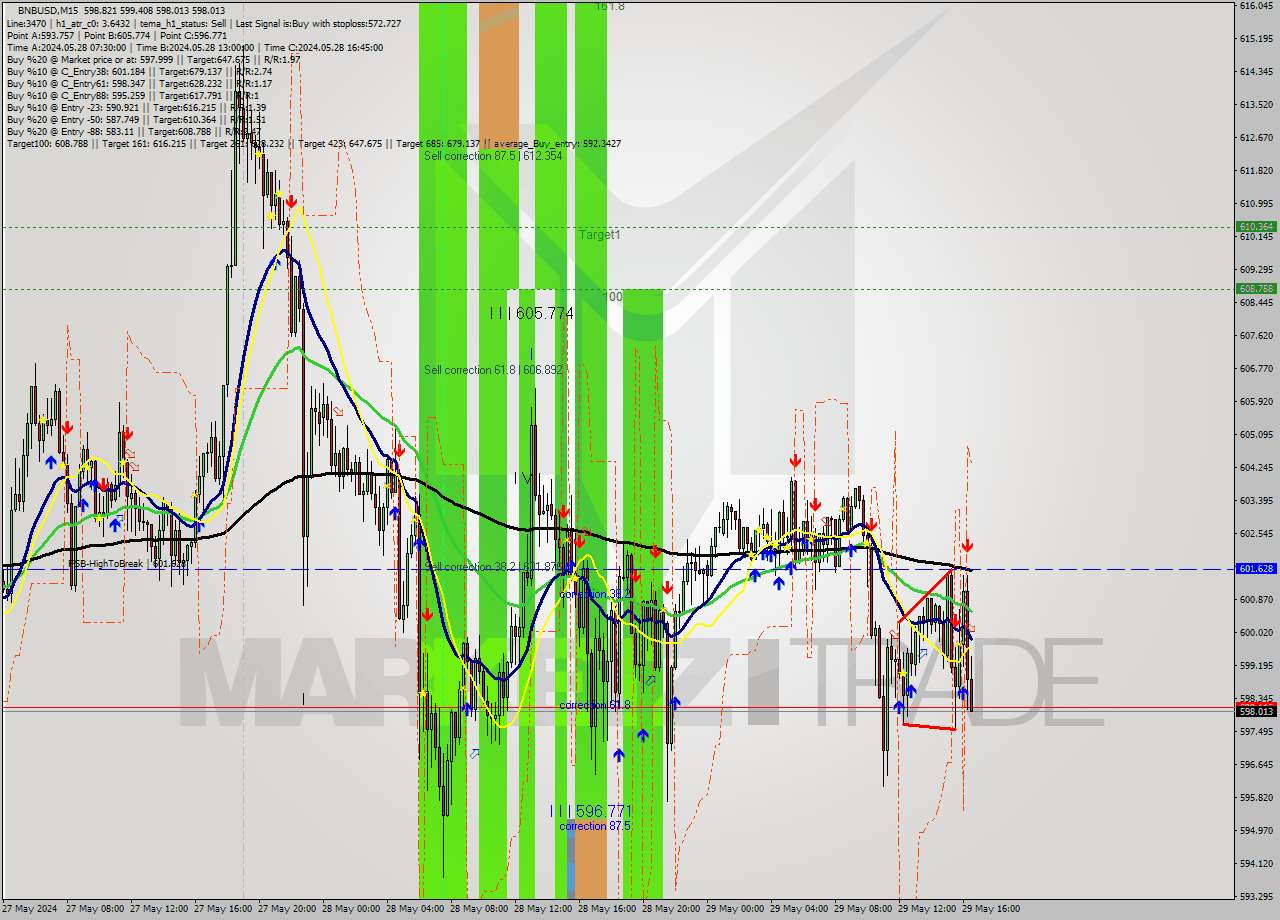
Task: Click the '28 May 16:00' time axis label
Action: tap(607, 909)
